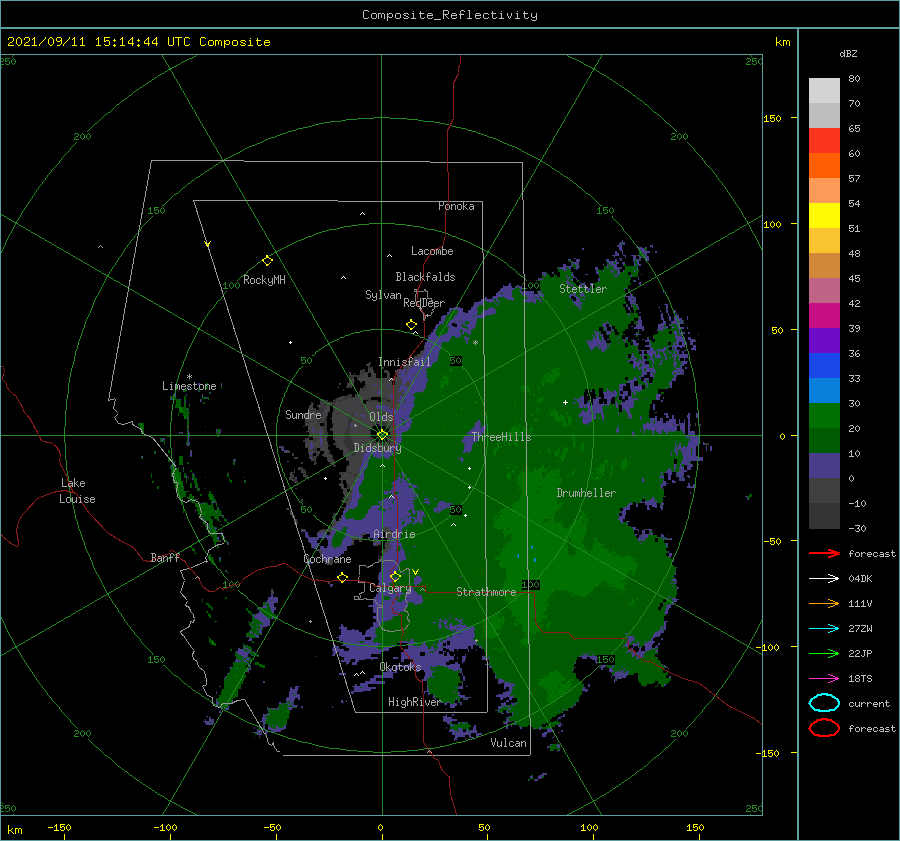Image resolution: width=900 pixels, height=841 pixels.
Task: Select the royal blue 36 dBZ swatch
Action: click(824, 365)
